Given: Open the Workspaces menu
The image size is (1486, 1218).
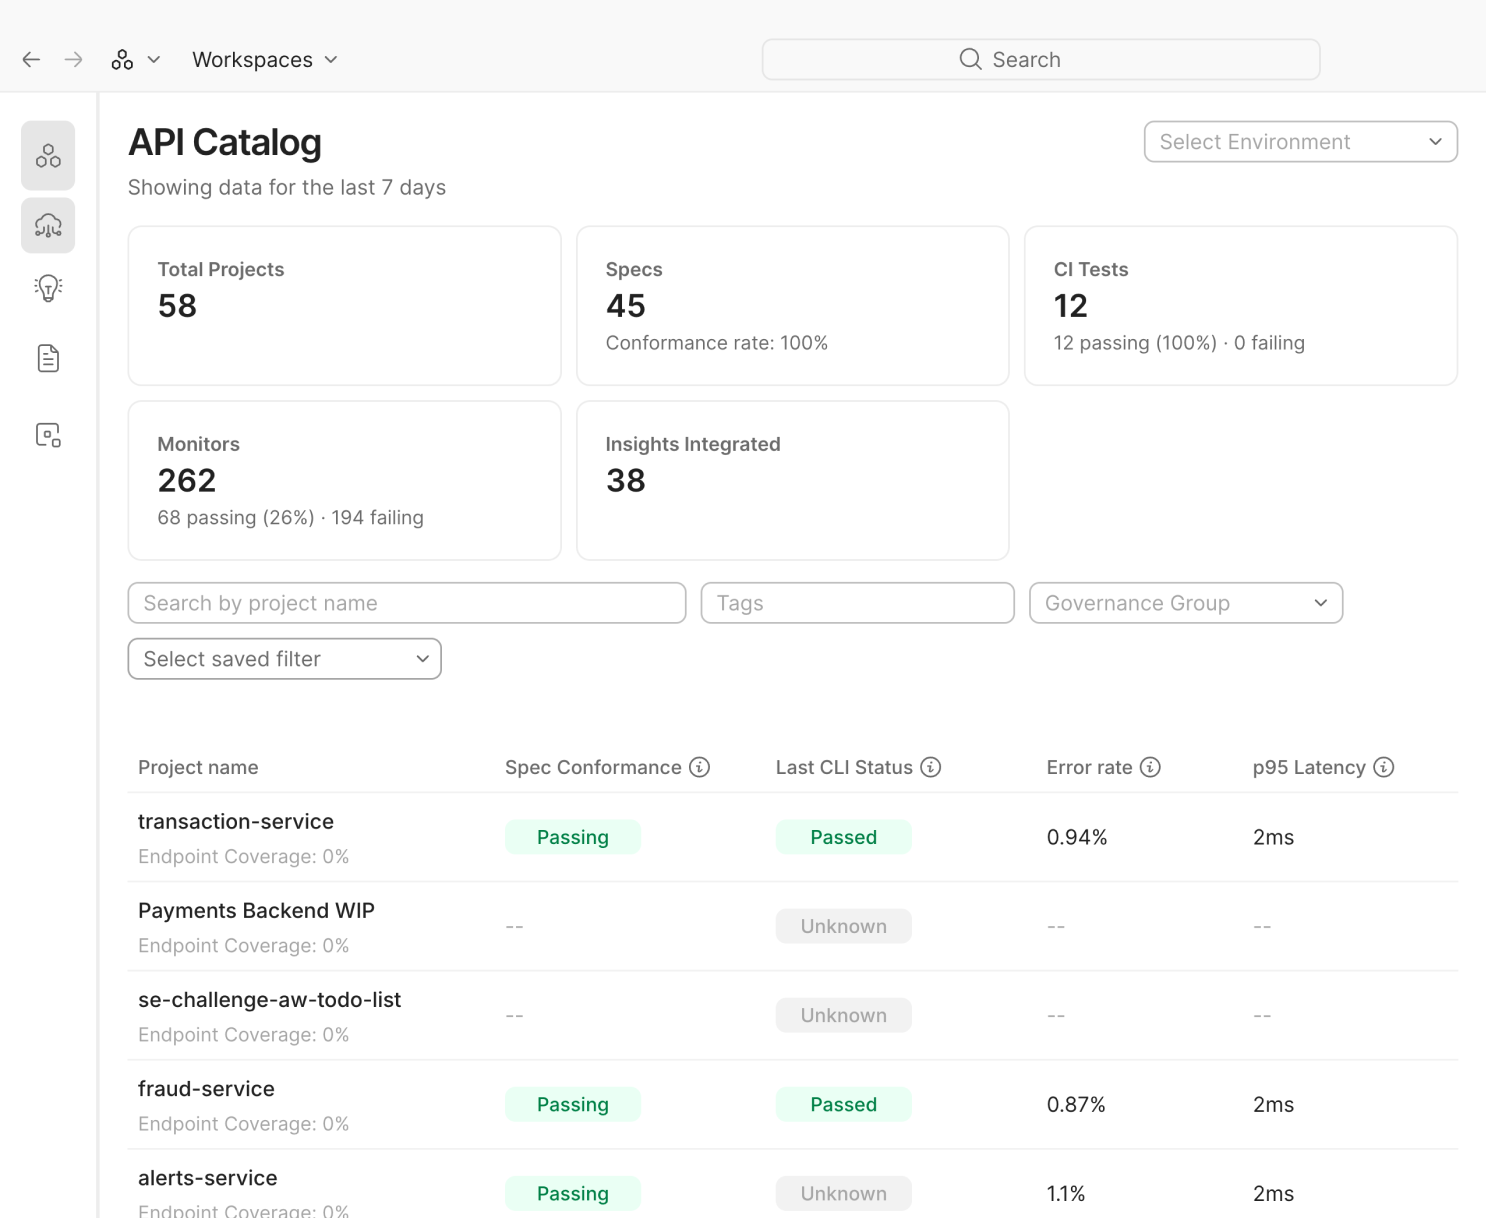Looking at the screenshot, I should coord(264,59).
